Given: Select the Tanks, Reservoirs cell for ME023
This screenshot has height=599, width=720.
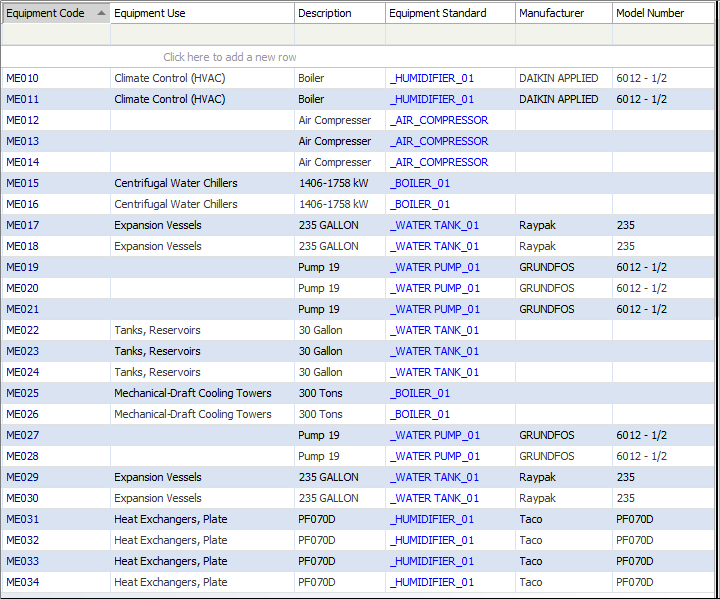Looking at the screenshot, I should 157,351.
